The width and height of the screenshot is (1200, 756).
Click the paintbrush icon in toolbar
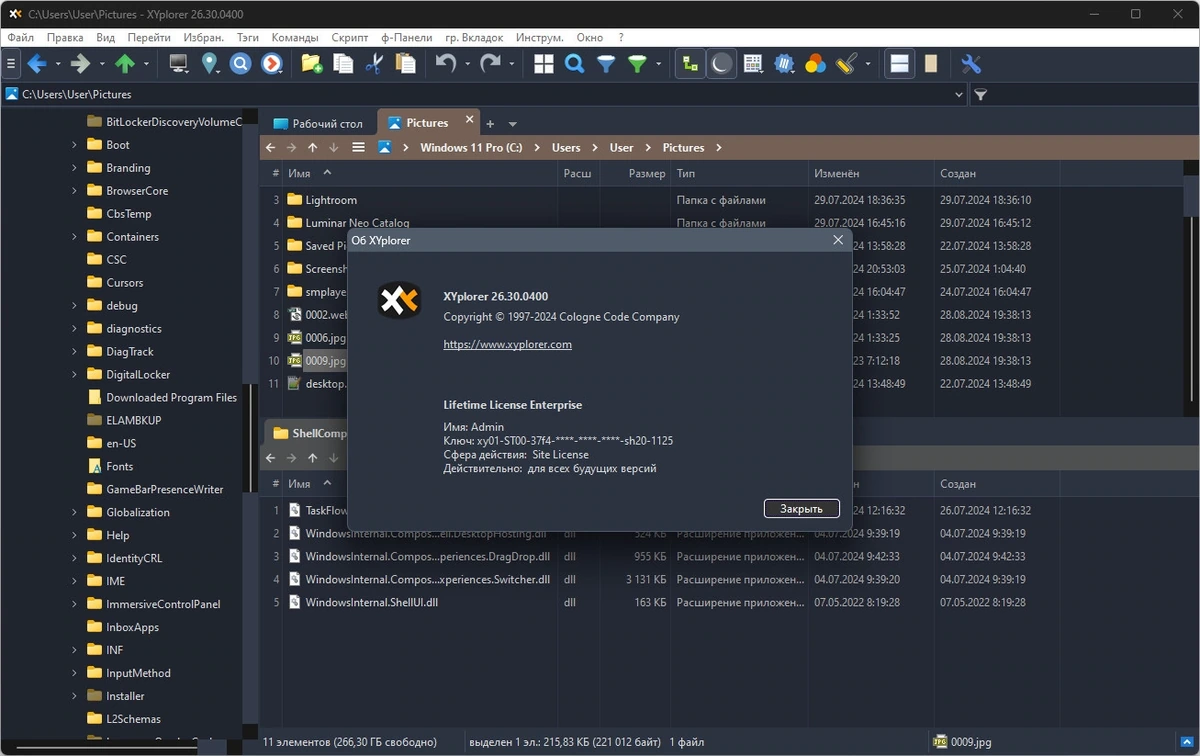tap(846, 64)
